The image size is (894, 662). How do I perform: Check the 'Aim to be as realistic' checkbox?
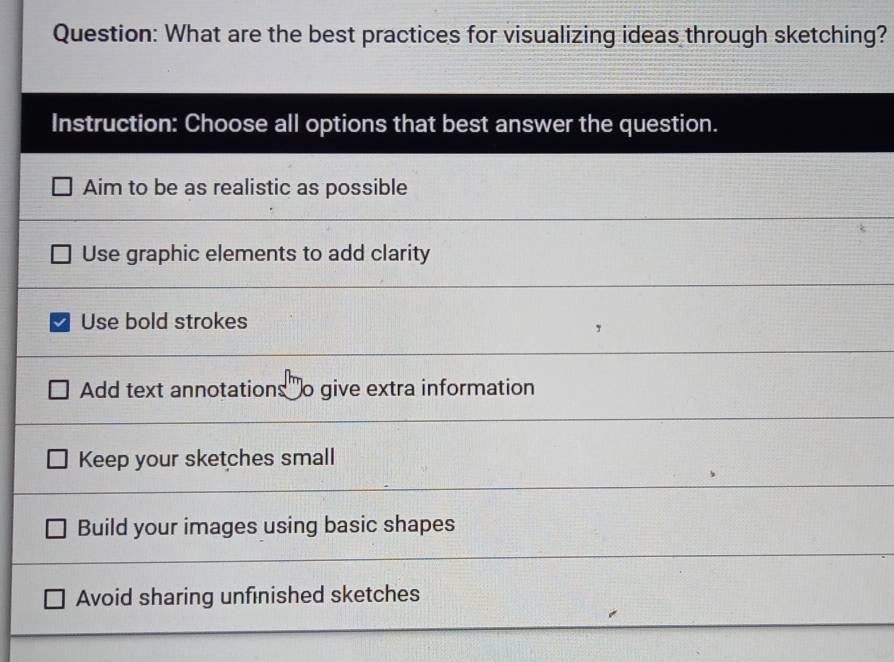[62, 188]
